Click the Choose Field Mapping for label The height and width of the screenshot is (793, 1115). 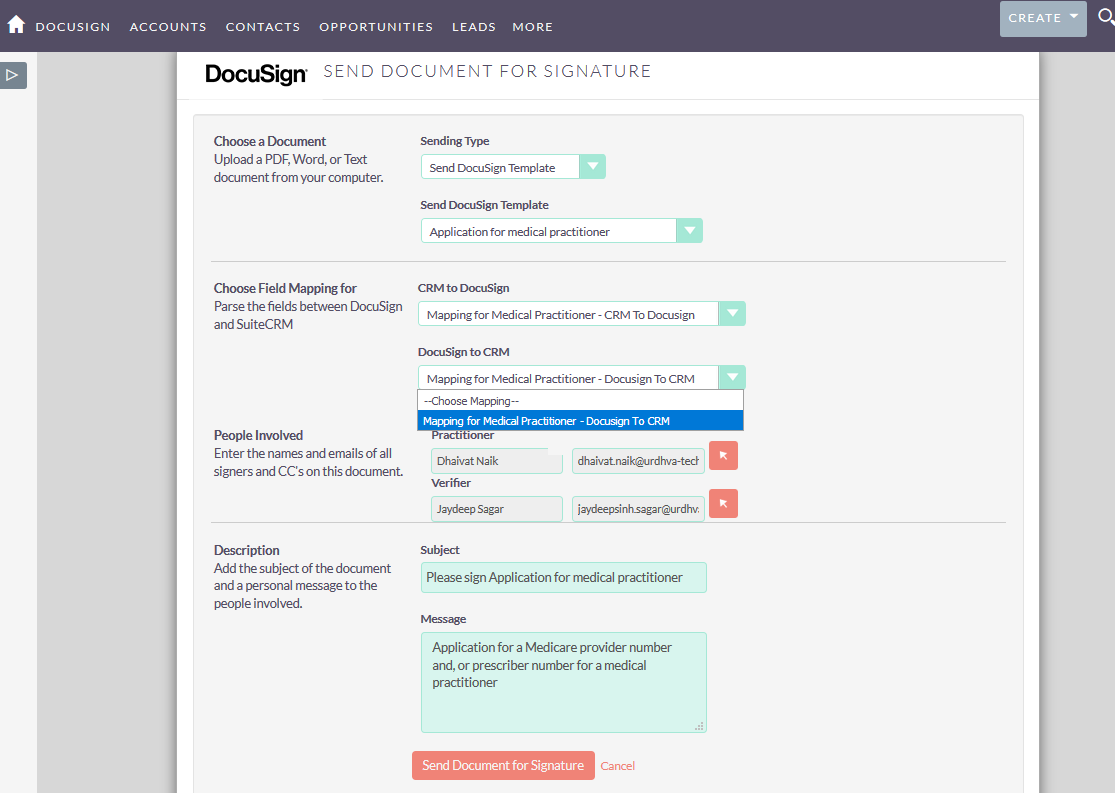(x=285, y=288)
